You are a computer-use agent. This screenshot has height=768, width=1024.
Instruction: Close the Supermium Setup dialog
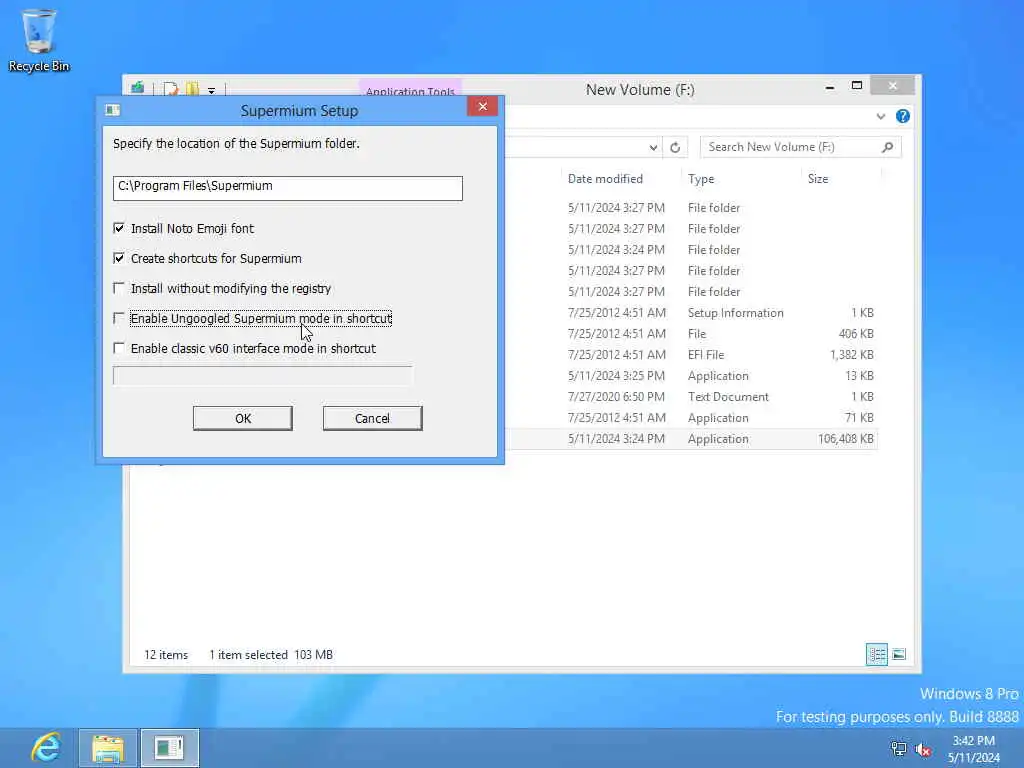coord(483,106)
